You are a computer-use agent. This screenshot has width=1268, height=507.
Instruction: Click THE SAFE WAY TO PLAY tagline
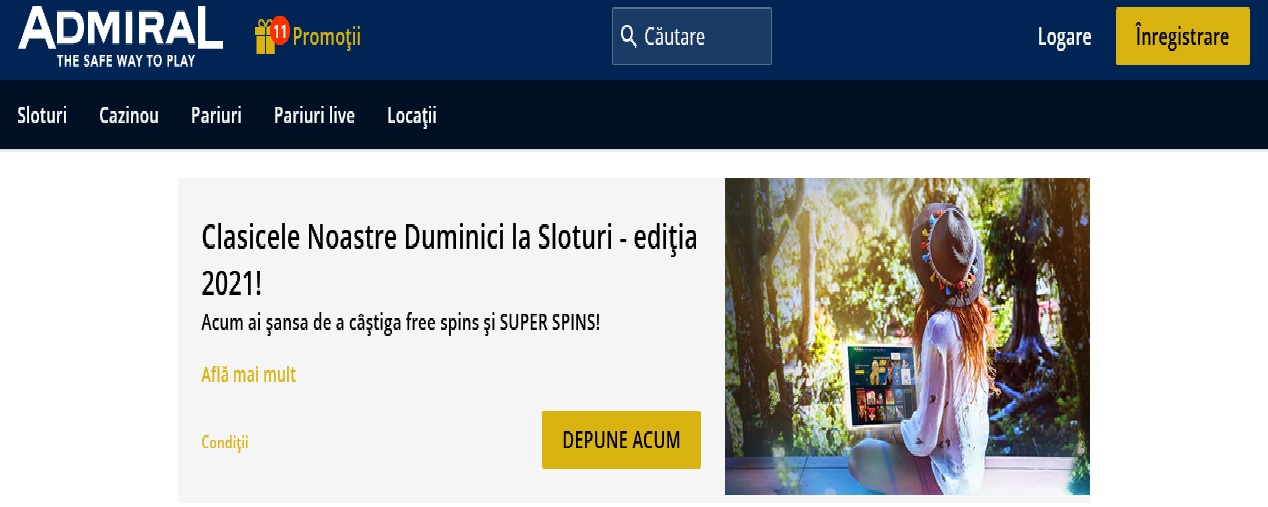click(125, 60)
